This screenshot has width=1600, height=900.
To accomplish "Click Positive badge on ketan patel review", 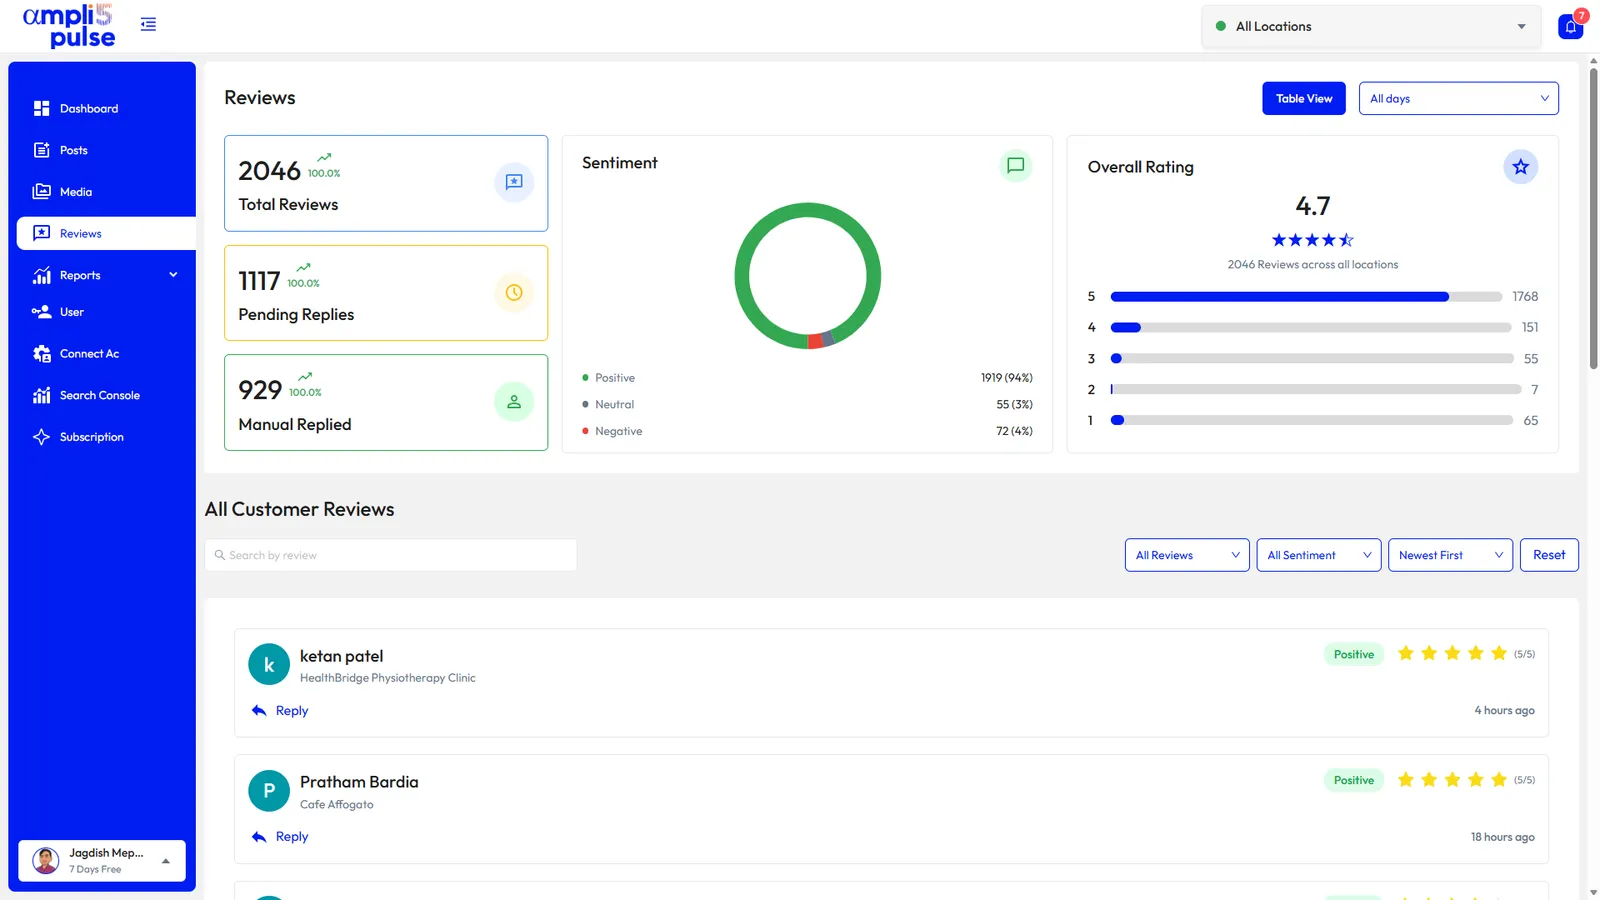I will pos(1354,654).
